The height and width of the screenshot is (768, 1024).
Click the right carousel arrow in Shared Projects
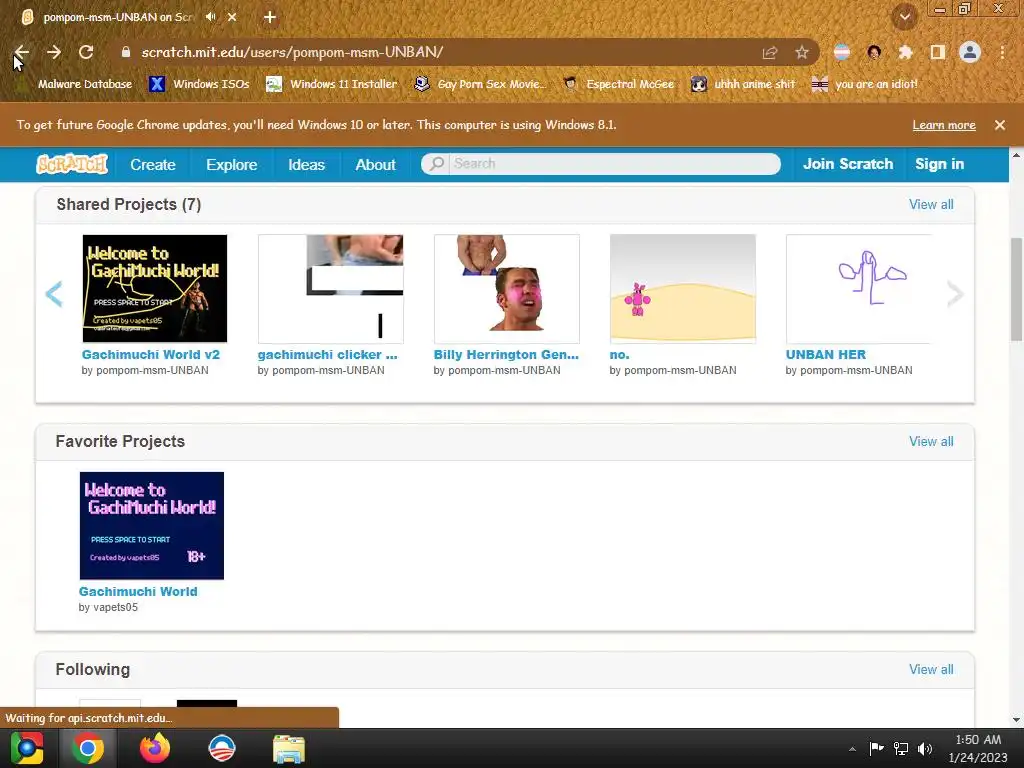pos(955,294)
